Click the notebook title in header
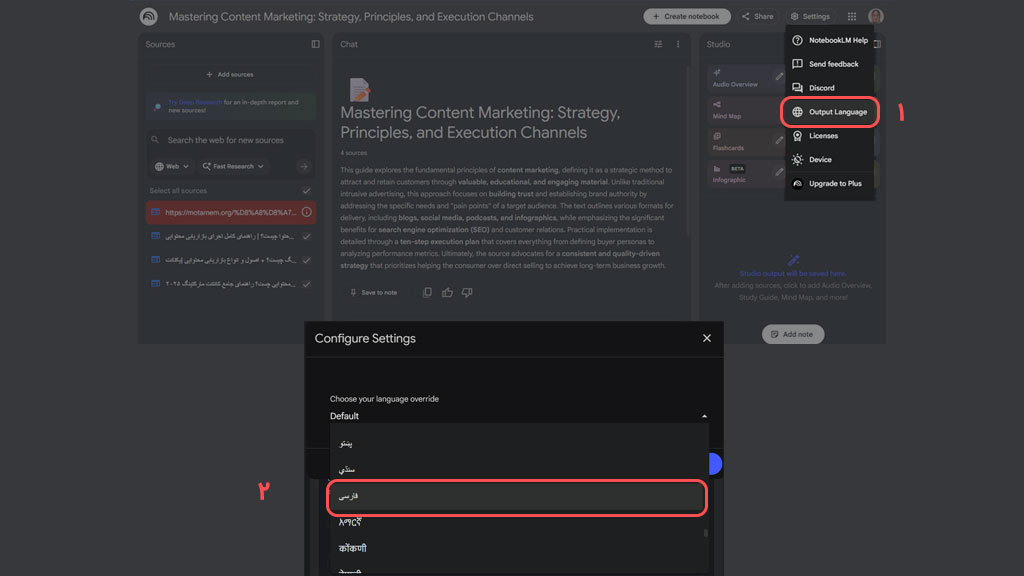Image resolution: width=1024 pixels, height=576 pixels. (351, 17)
